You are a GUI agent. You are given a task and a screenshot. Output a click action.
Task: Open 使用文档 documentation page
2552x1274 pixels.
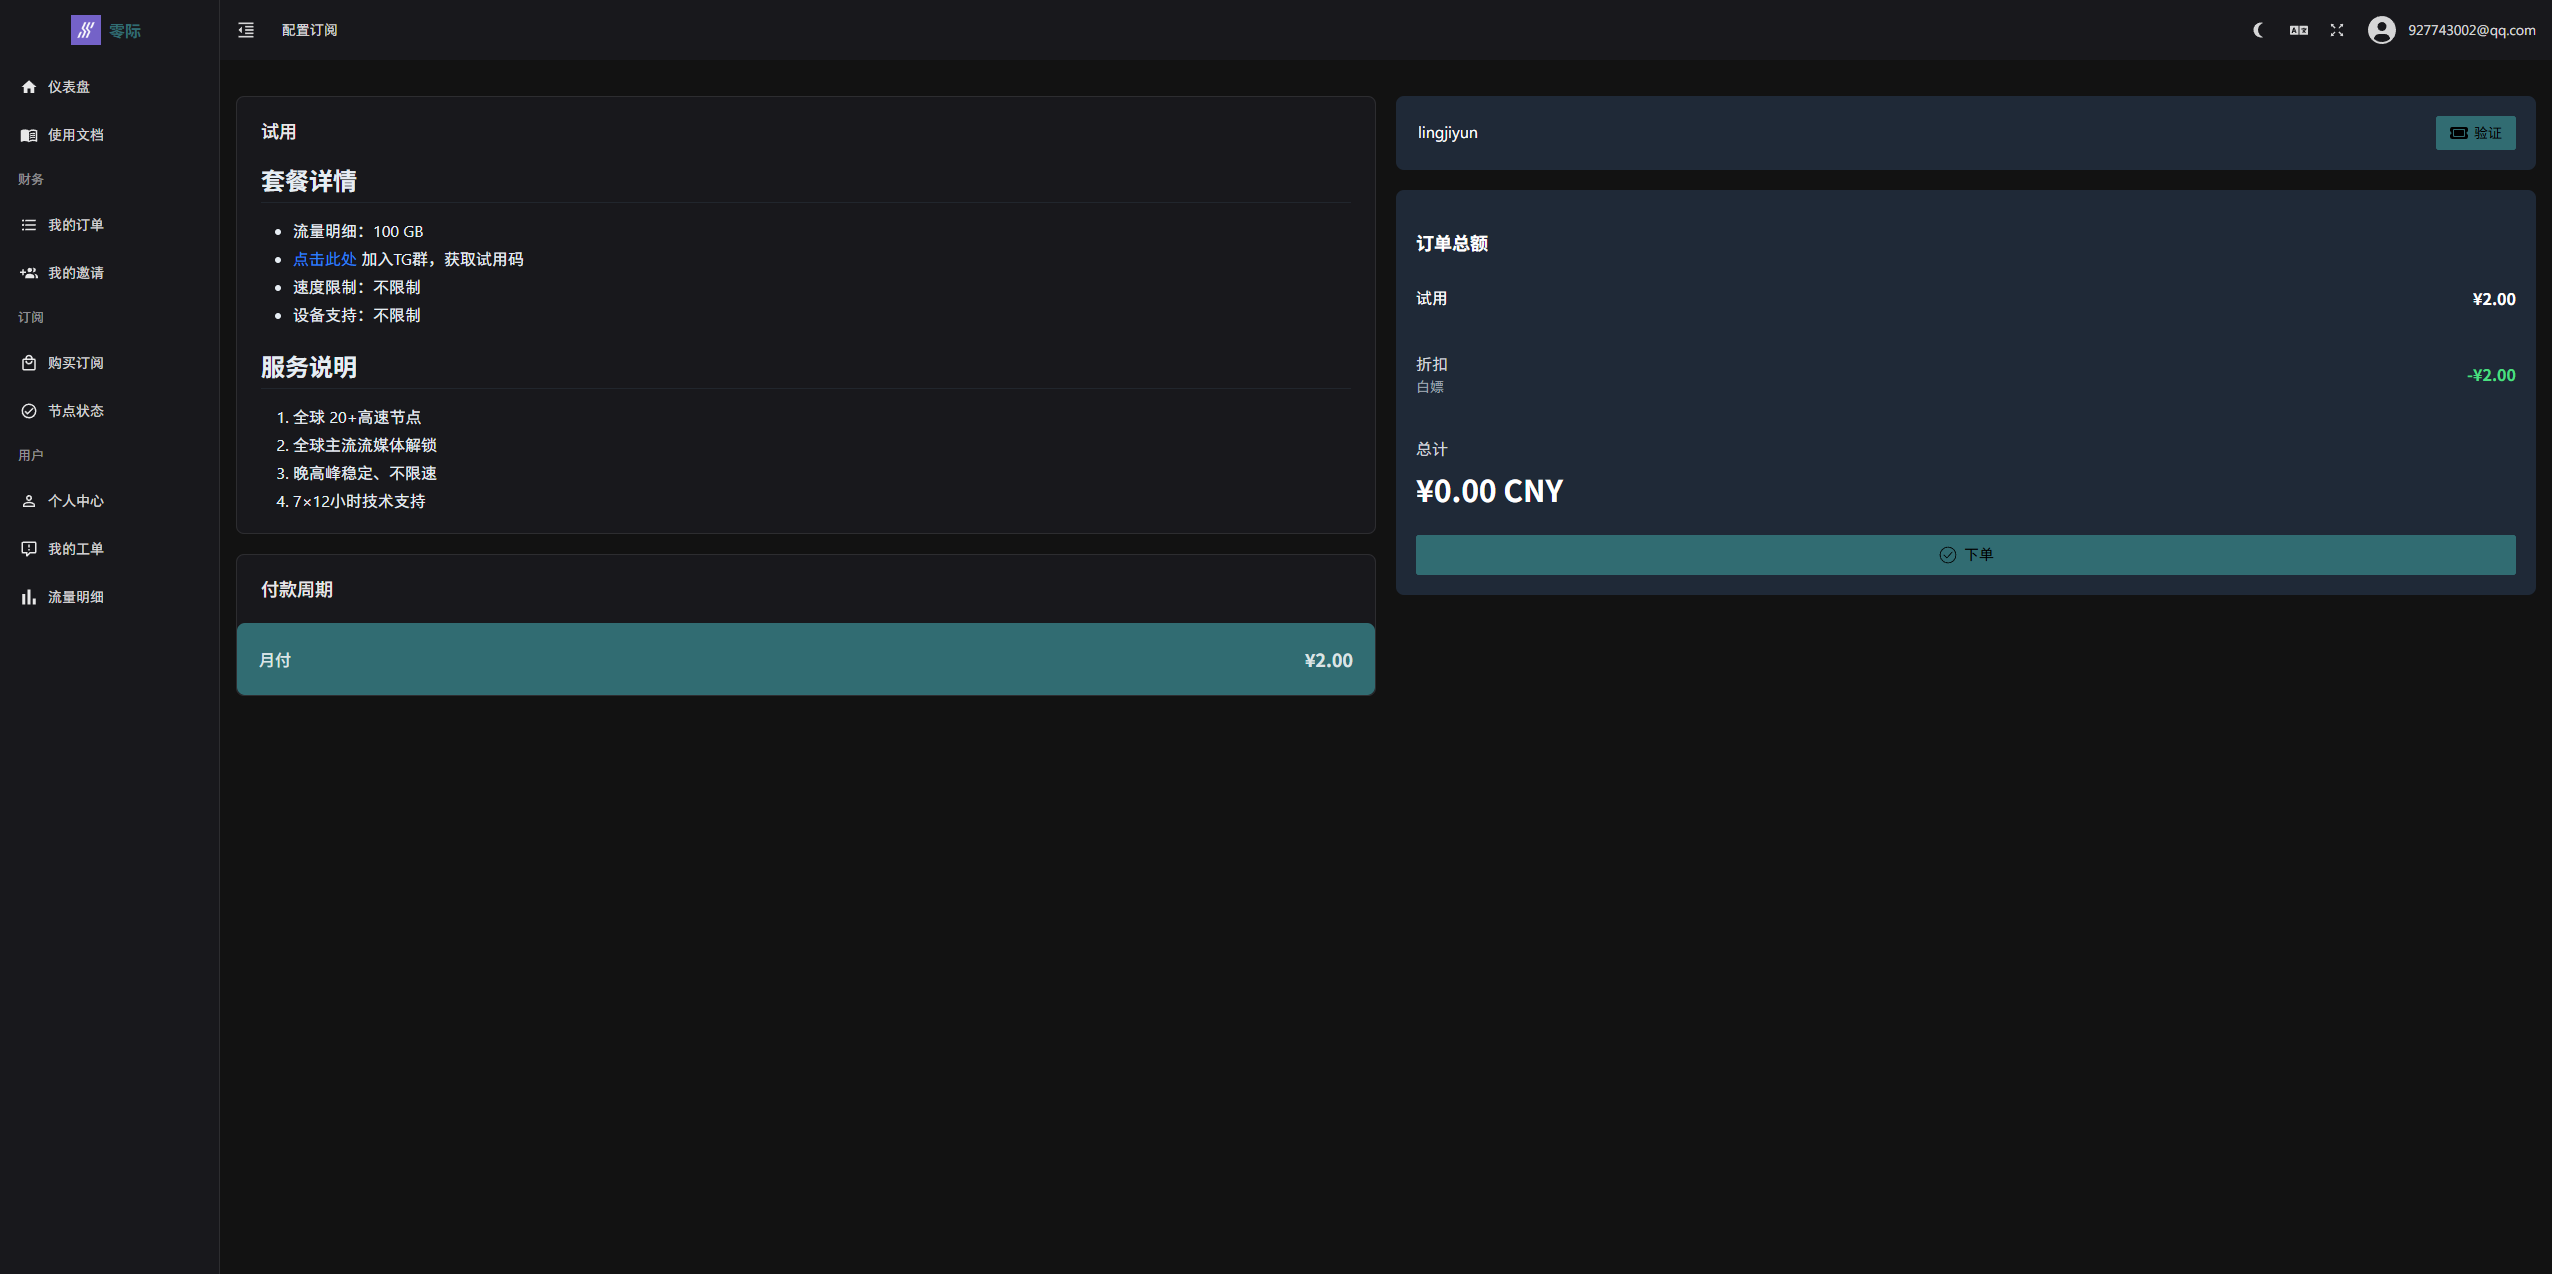click(75, 135)
